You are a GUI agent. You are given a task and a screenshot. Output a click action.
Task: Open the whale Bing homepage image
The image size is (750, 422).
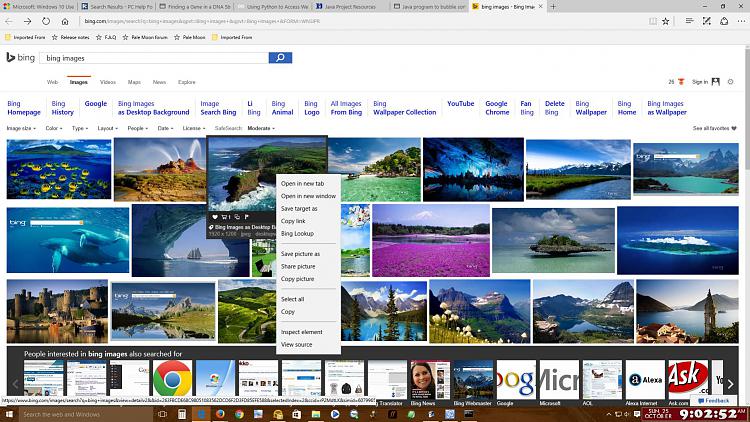pos(68,240)
